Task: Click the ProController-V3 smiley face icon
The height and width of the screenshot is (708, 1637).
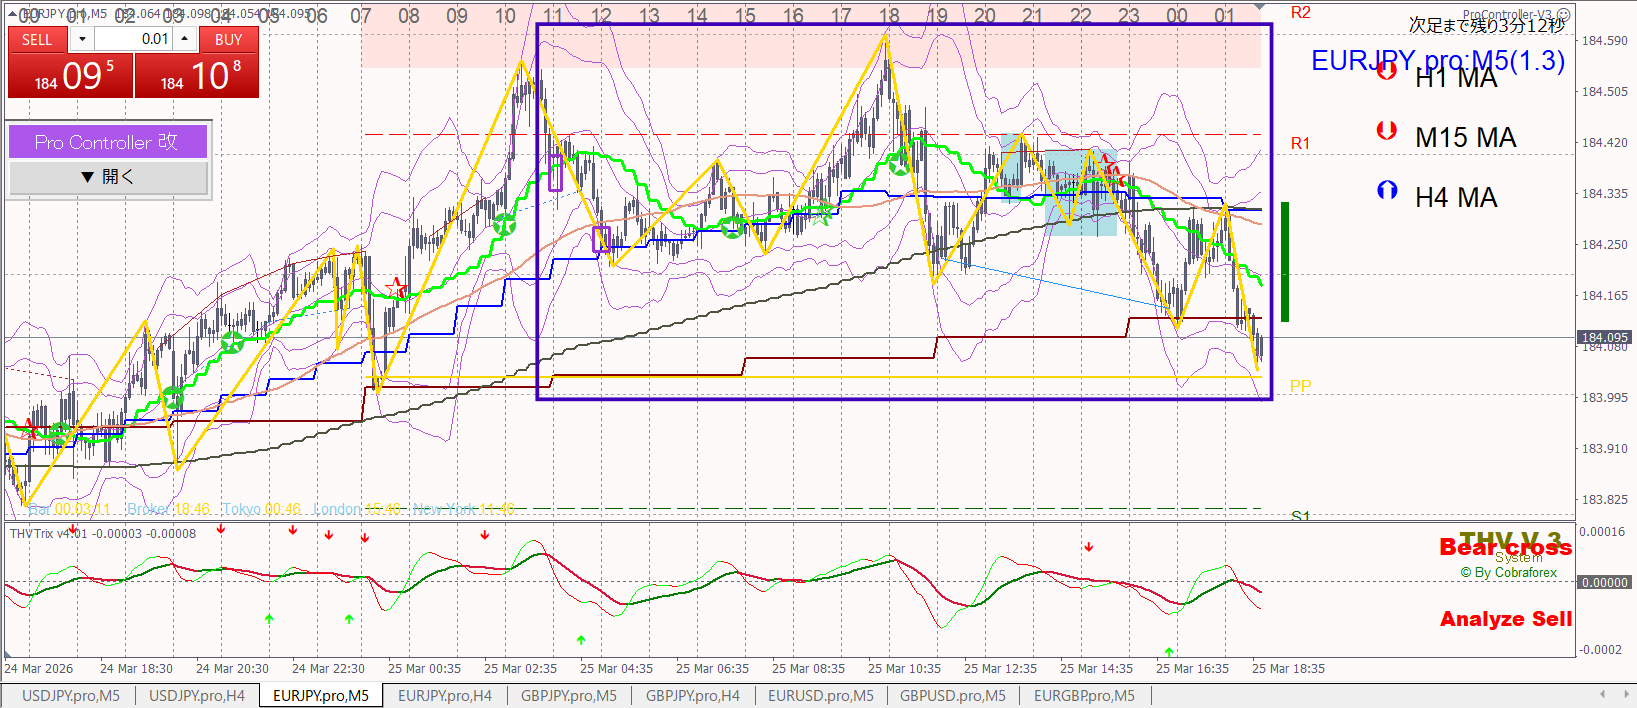Action: pyautogui.click(x=1564, y=15)
